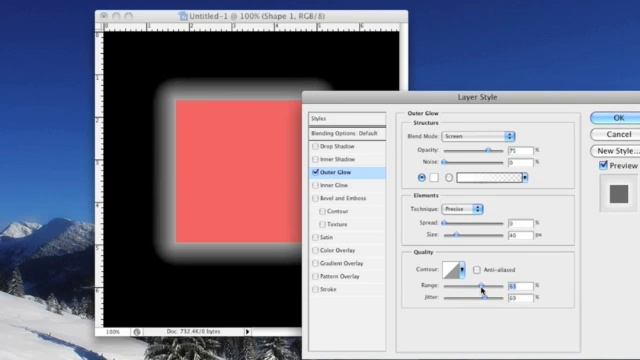Click the Opacity slider track
The width and height of the screenshot is (640, 360).
coord(473,151)
